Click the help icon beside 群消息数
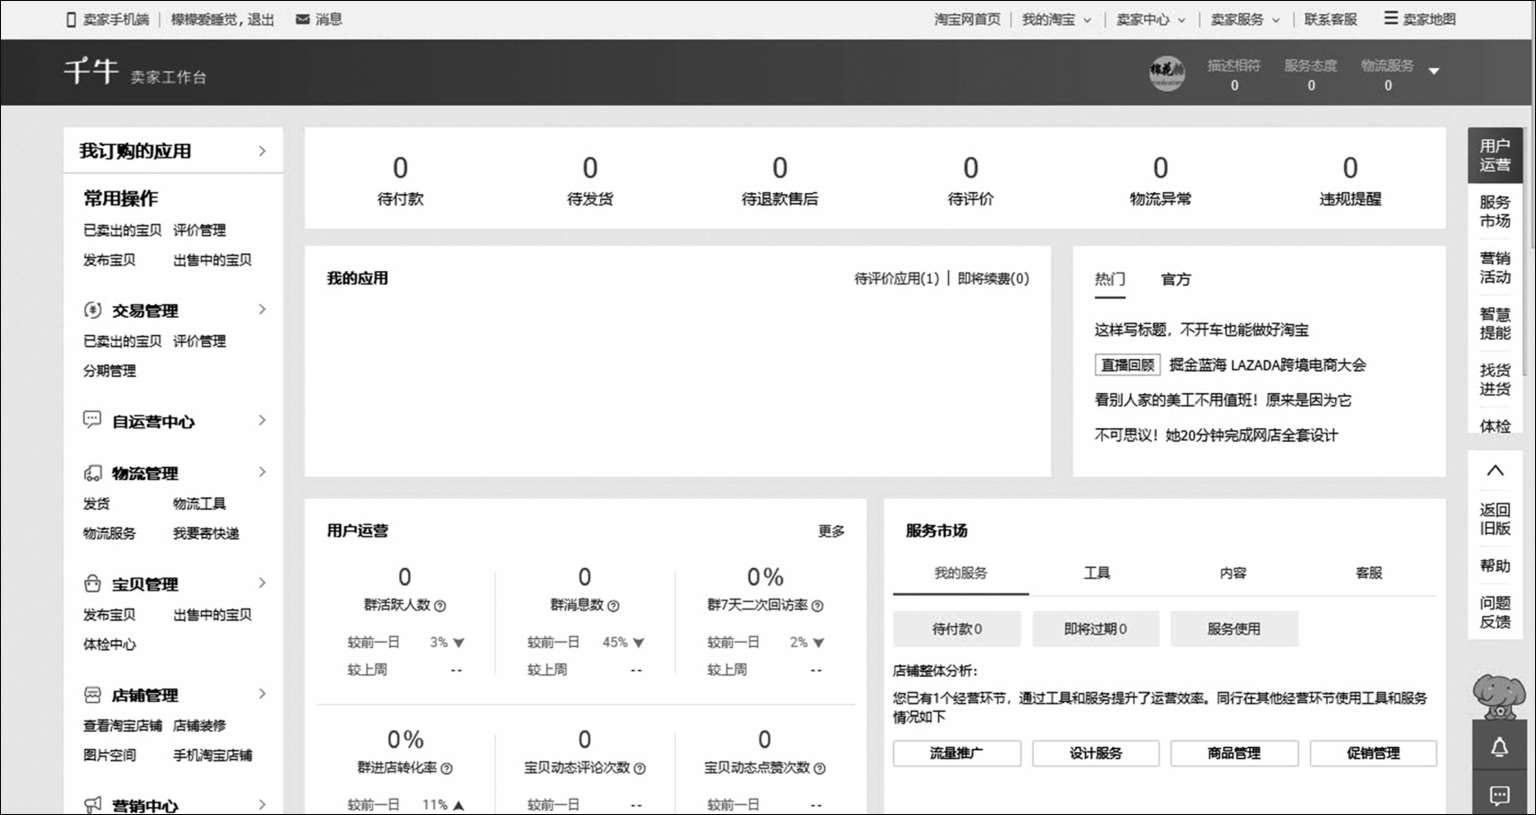The width and height of the screenshot is (1536, 815). [613, 606]
